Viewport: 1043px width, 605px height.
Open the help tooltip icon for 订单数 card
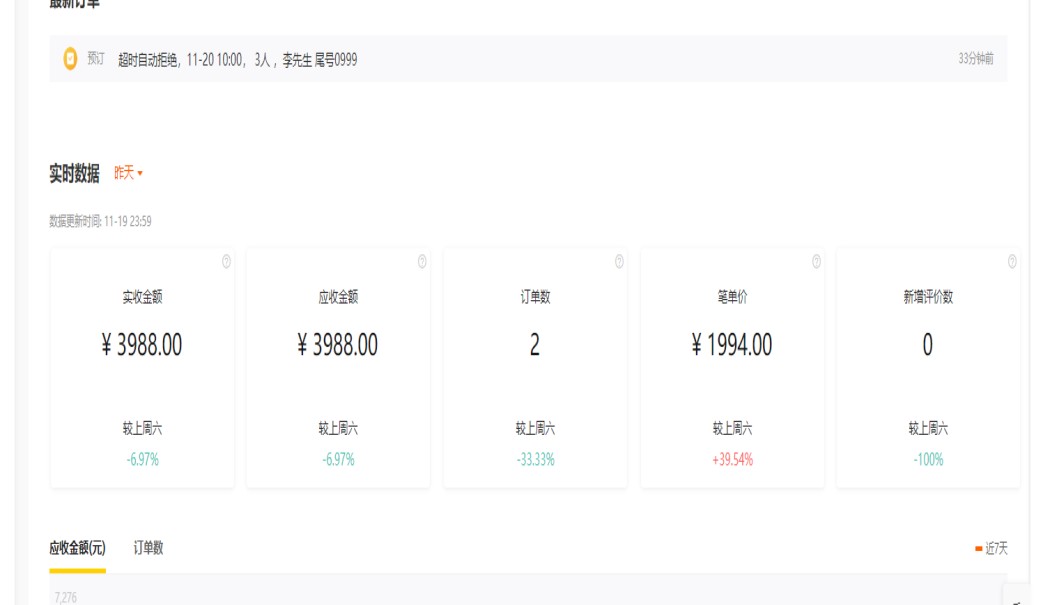tap(619, 262)
